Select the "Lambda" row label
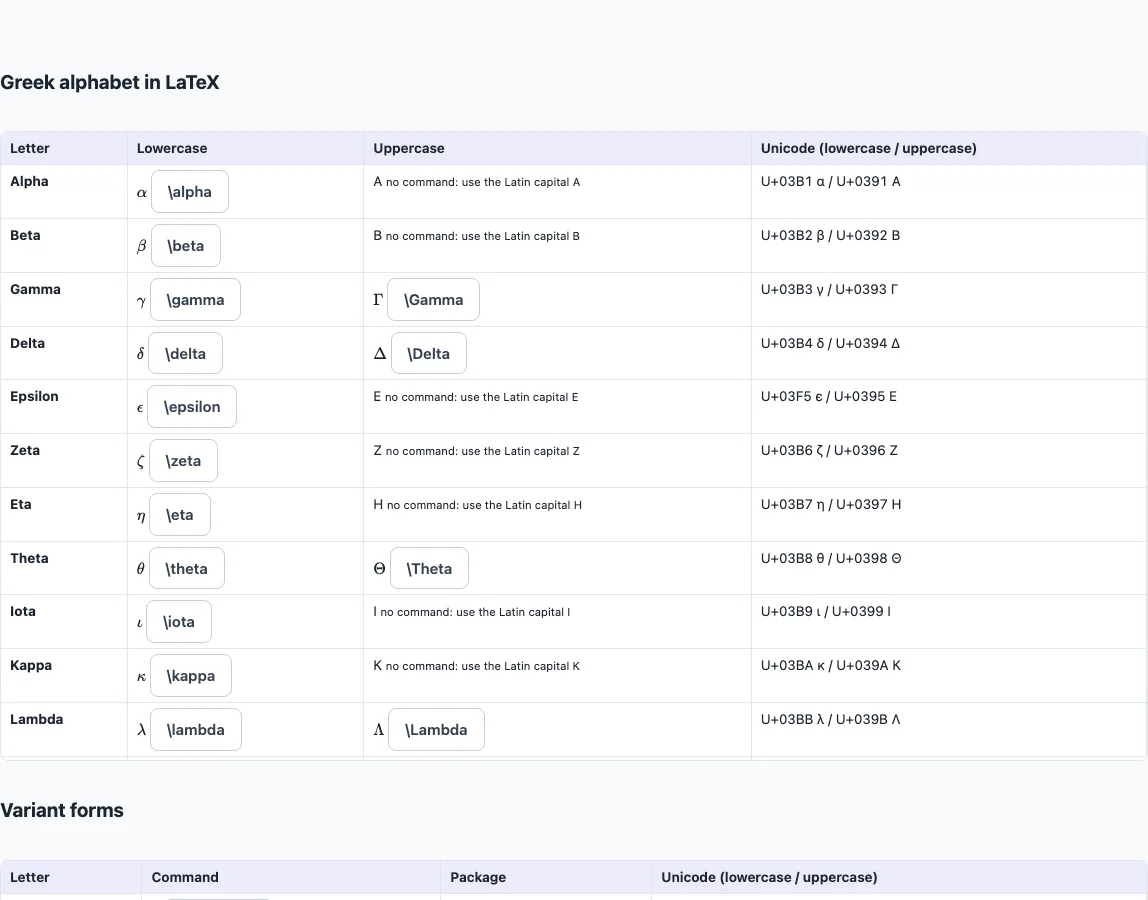Viewport: 1148px width, 900px height. pyautogui.click(x=37, y=719)
